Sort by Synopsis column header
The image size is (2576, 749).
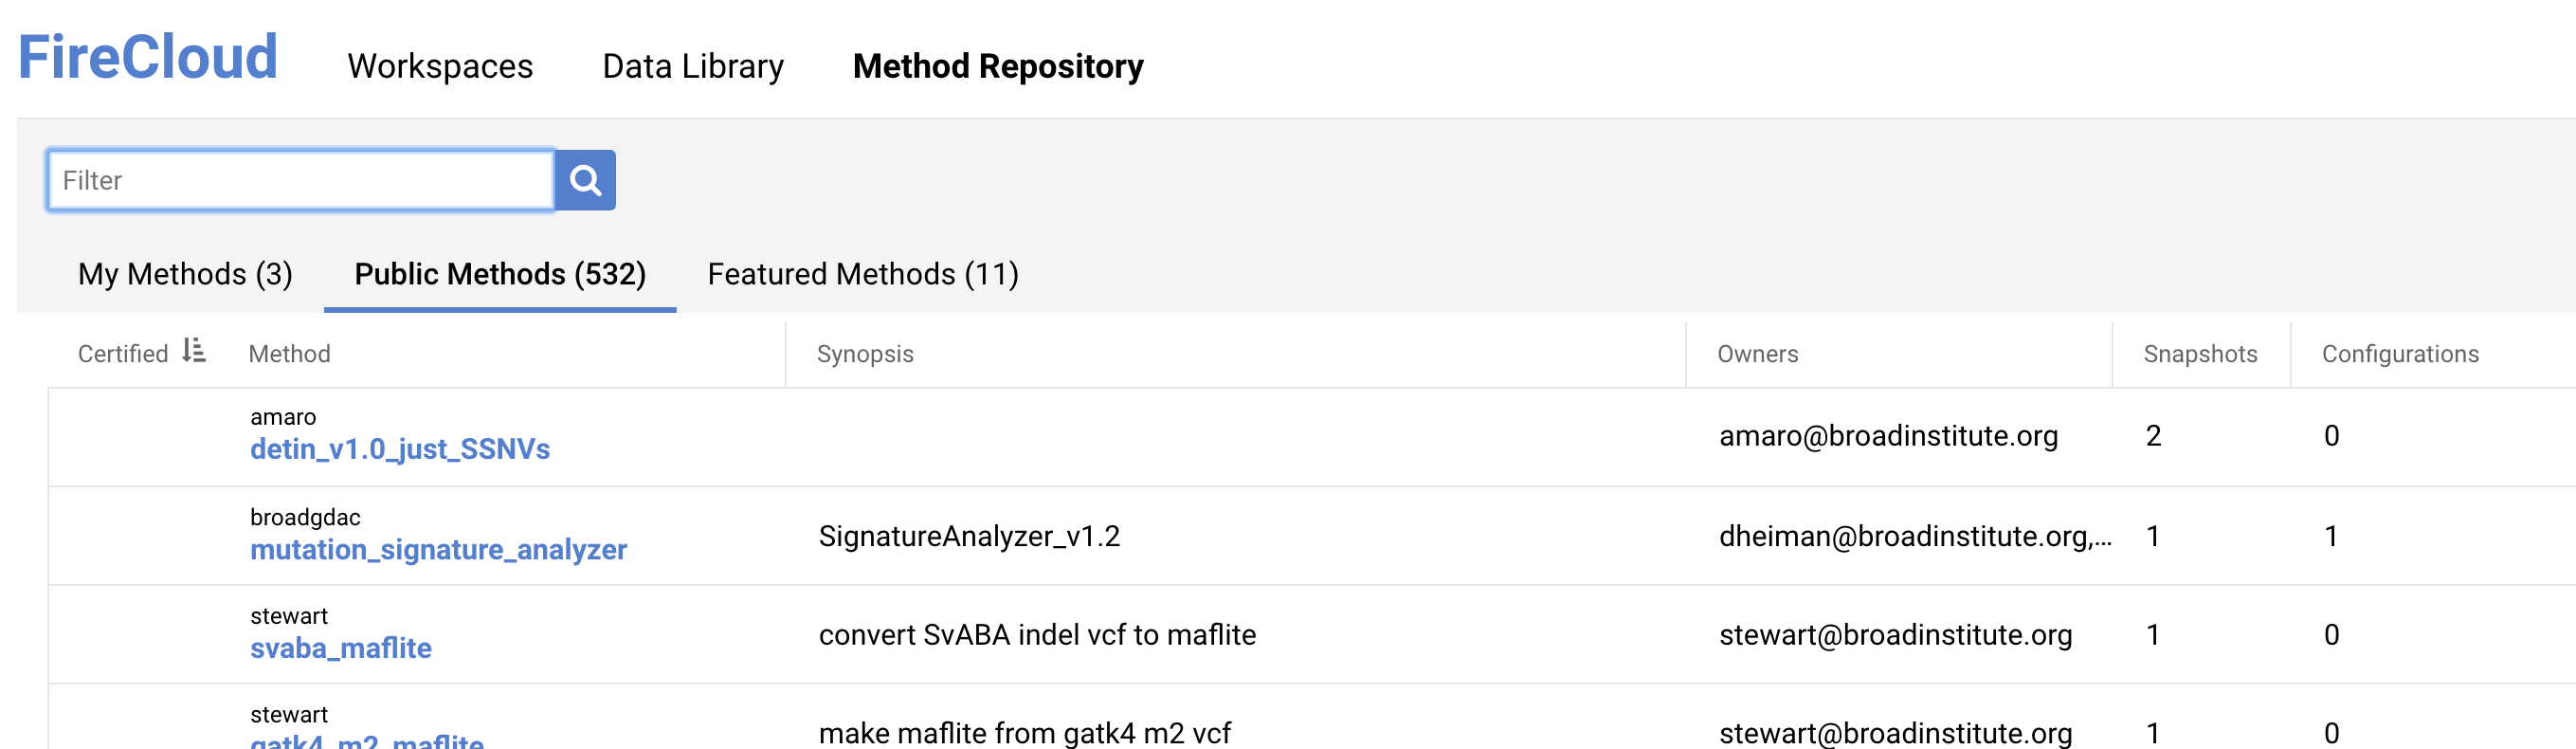(865, 354)
